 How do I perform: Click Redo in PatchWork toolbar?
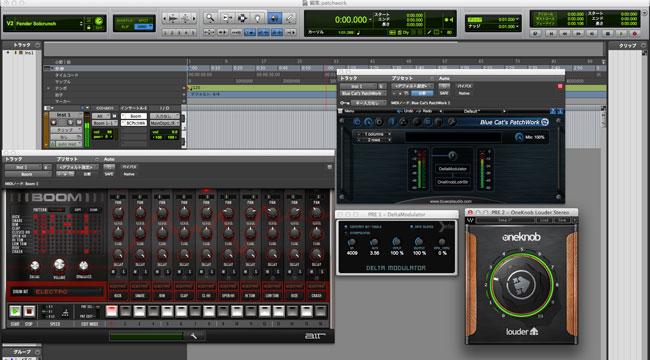point(424,111)
